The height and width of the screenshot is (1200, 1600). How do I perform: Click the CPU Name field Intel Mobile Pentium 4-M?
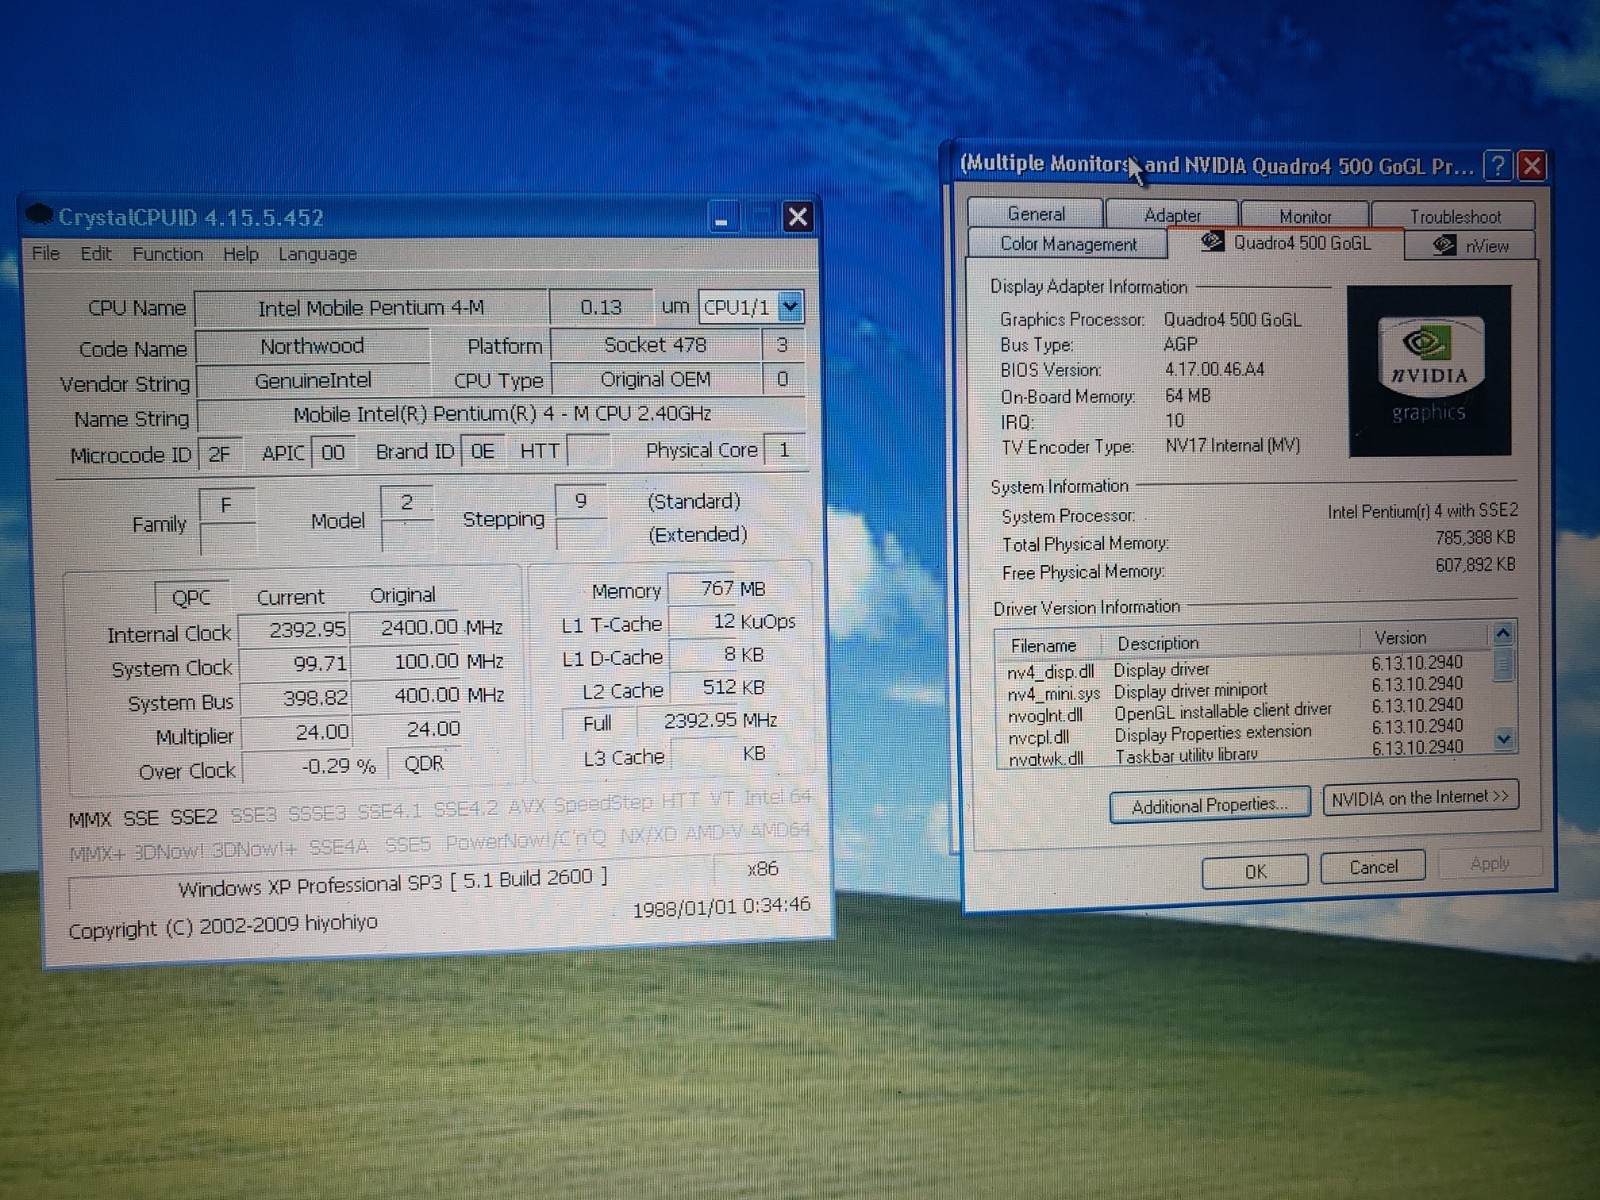click(x=371, y=307)
